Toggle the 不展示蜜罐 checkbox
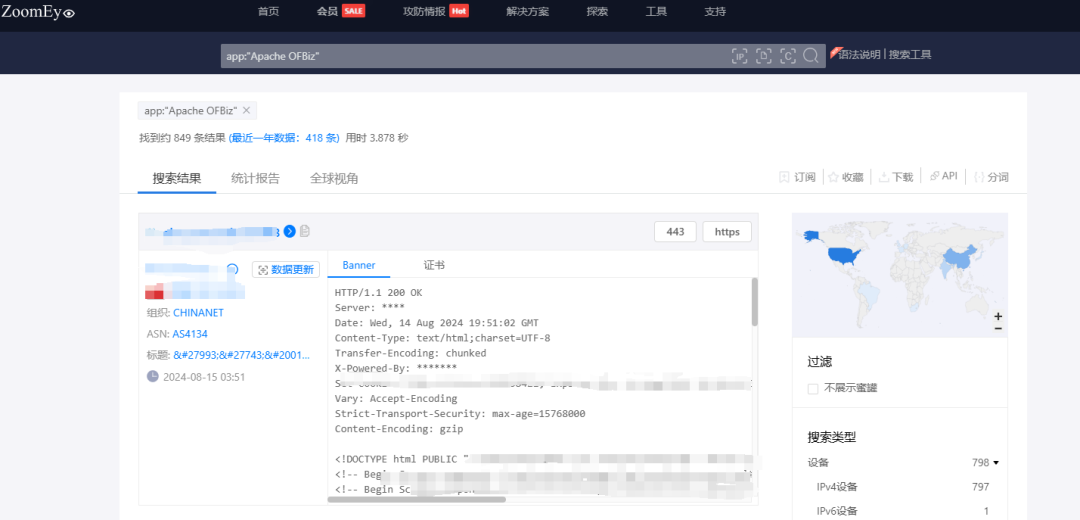Viewport: 1080px width, 520px height. pos(813,389)
